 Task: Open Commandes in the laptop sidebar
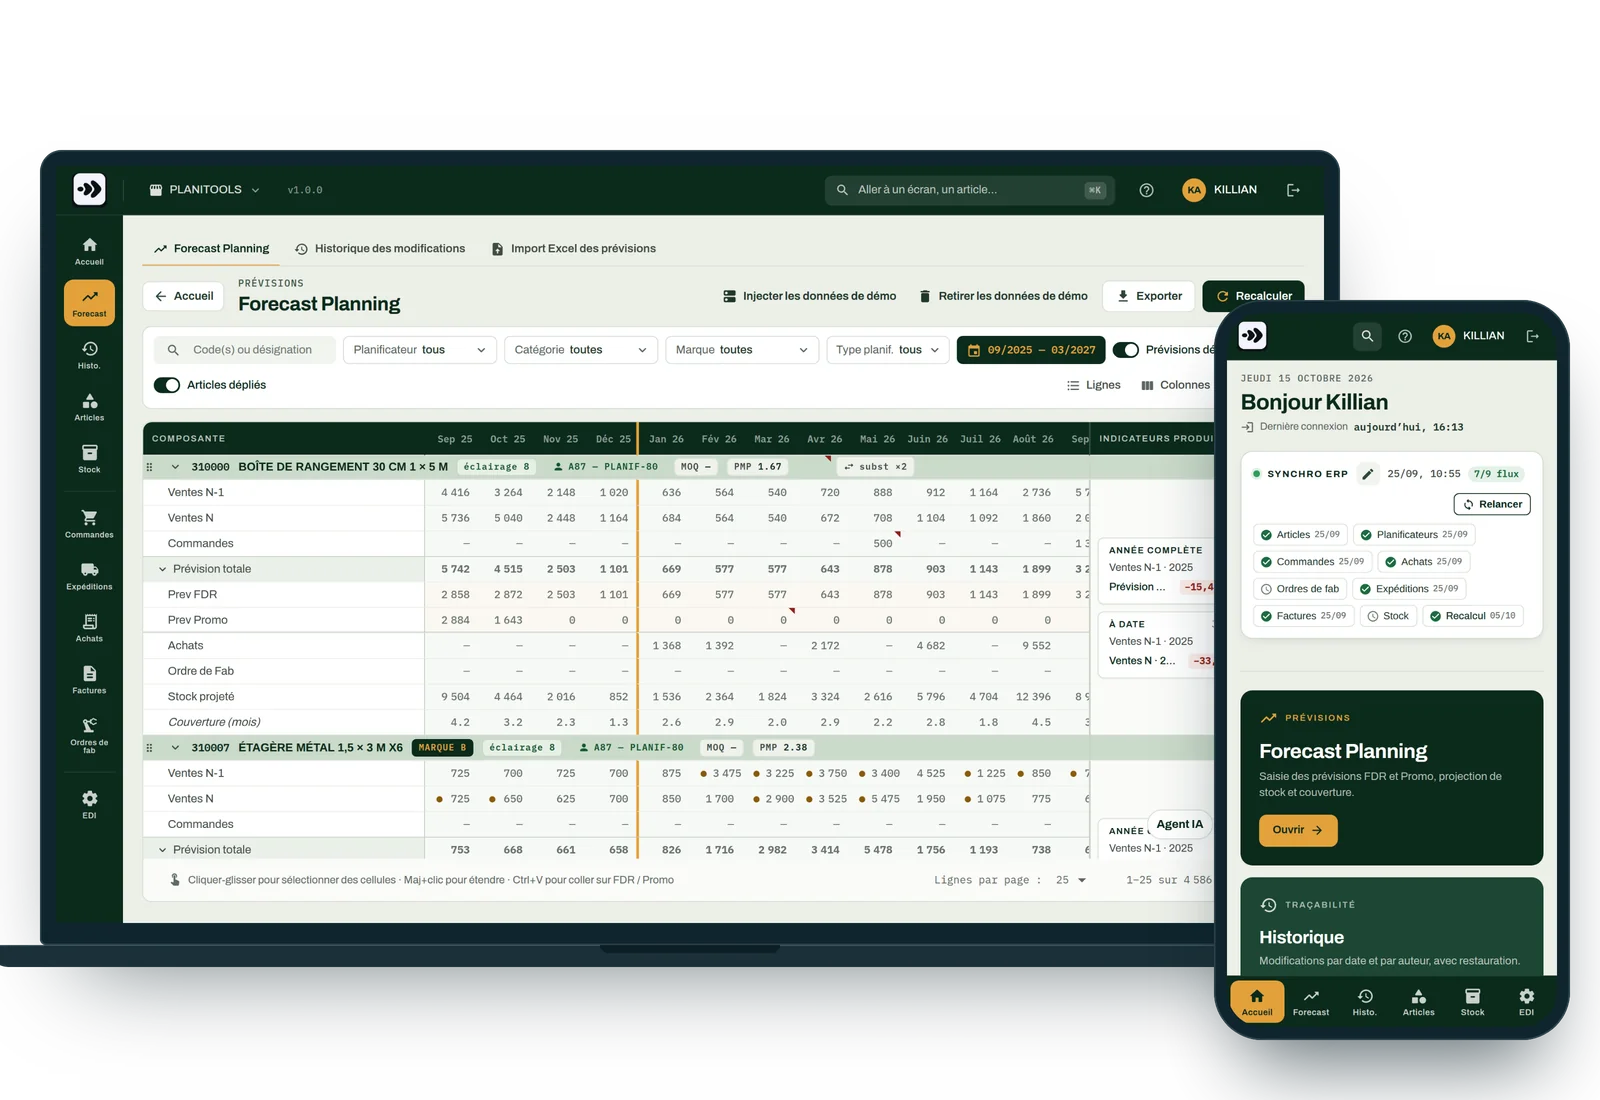89,524
